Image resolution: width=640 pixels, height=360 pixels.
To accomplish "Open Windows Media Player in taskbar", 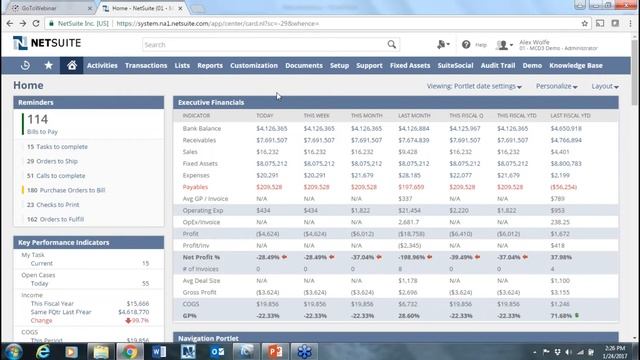I will click(x=71, y=352).
